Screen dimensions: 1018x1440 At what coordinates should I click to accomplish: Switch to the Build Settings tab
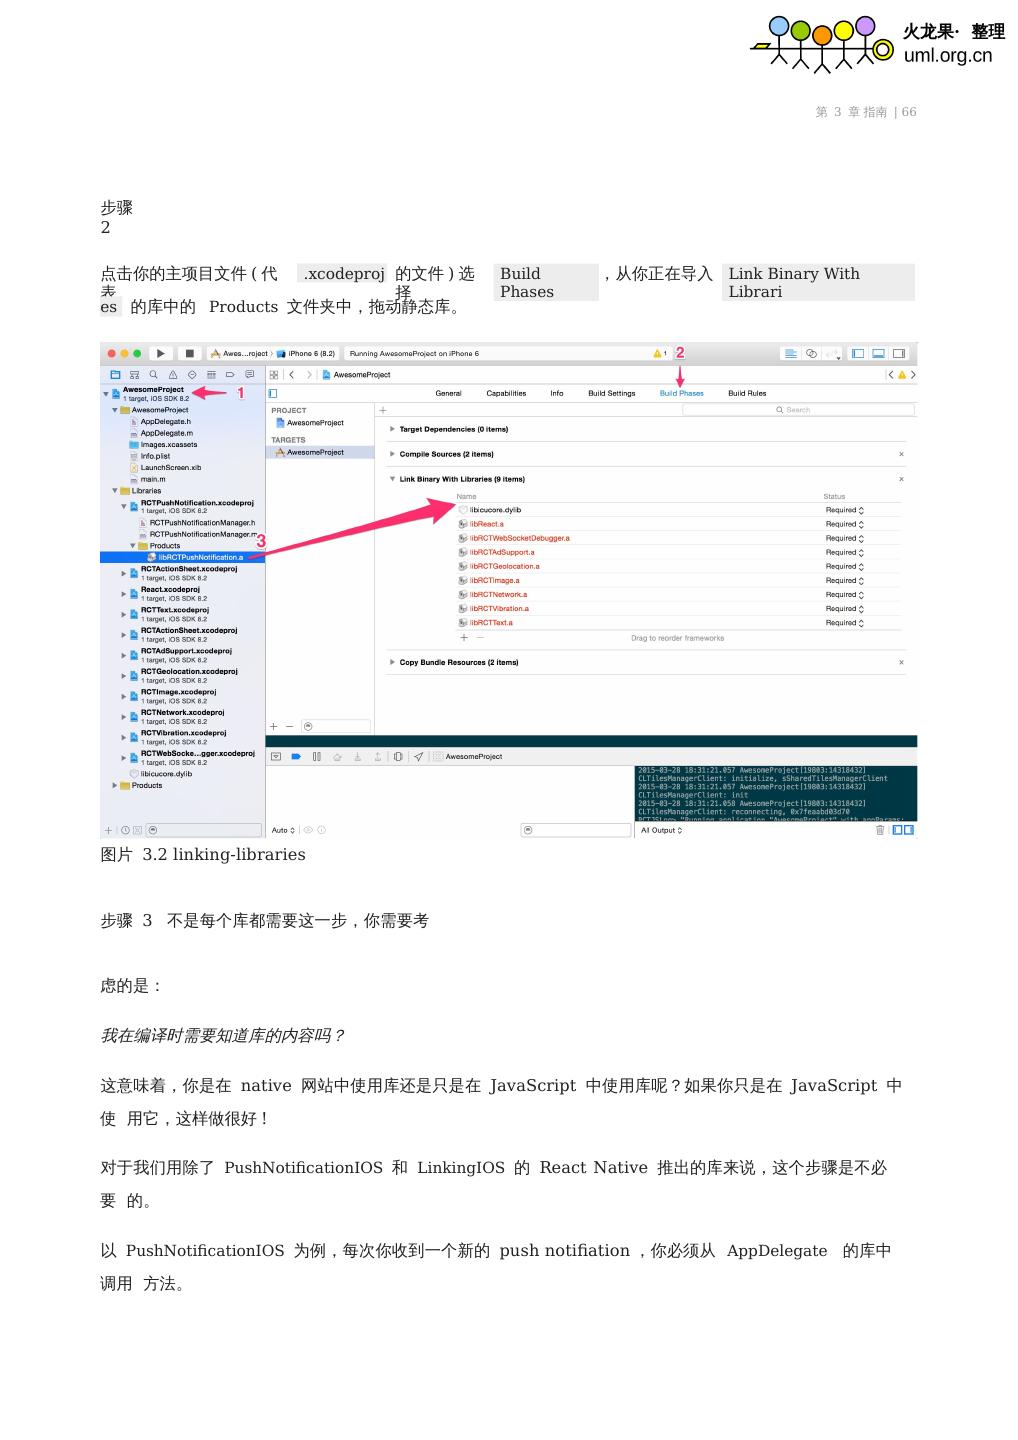611,393
